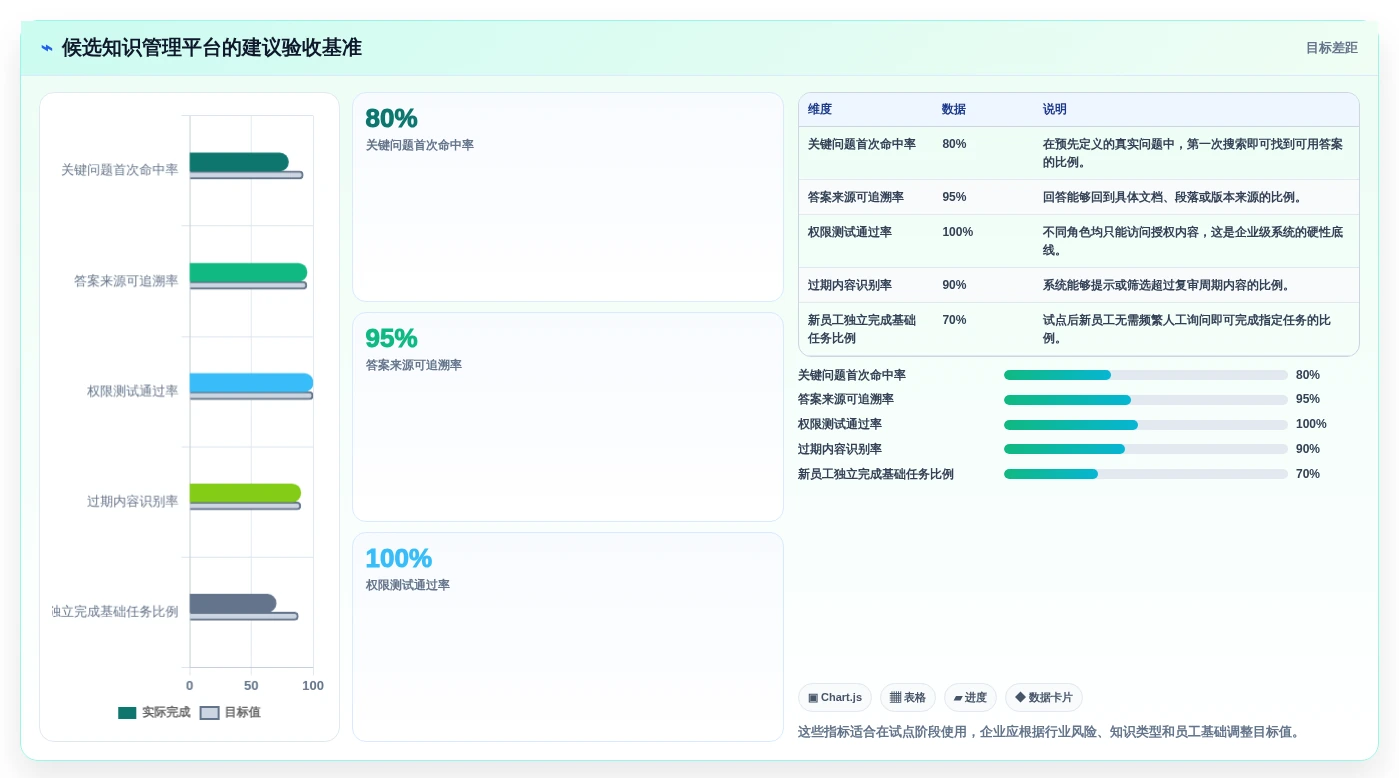This screenshot has height=778, width=1399.
Task: Click the footer note about 试点阶段 indicators
Action: click(x=1051, y=732)
